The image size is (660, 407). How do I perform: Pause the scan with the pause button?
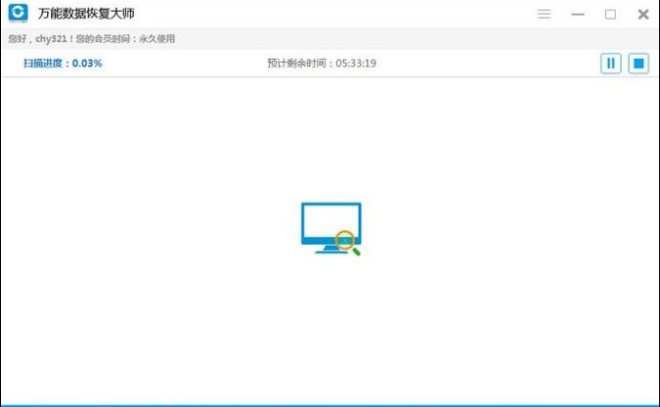pos(611,64)
